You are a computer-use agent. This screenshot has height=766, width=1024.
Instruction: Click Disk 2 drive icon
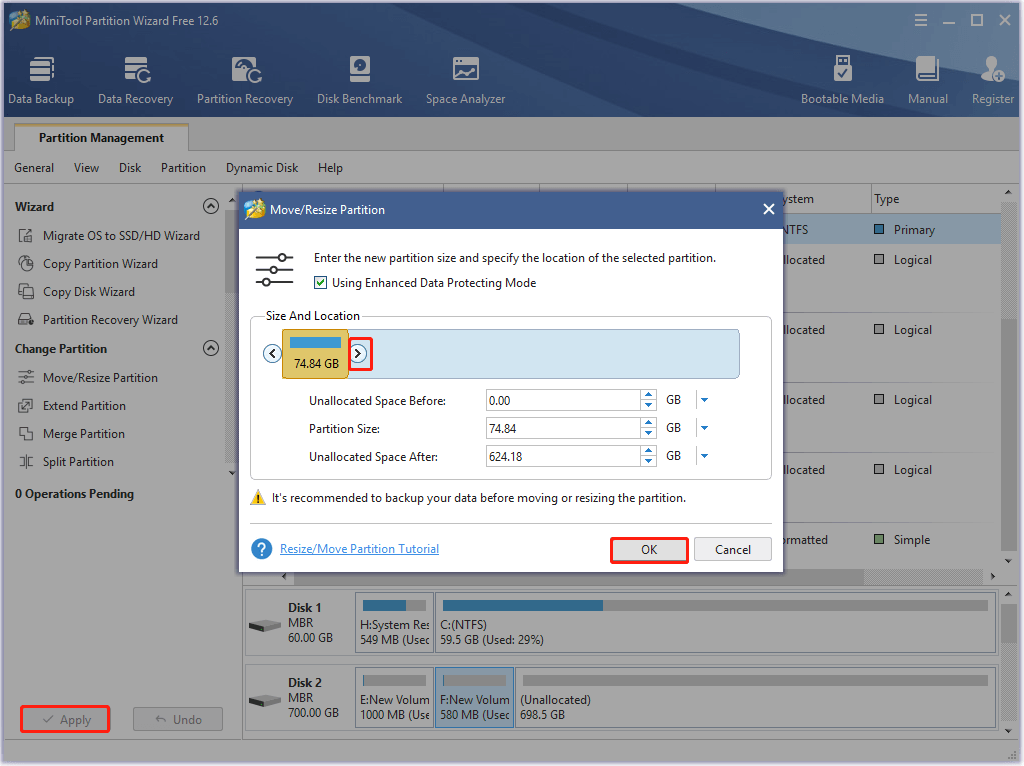(x=264, y=700)
